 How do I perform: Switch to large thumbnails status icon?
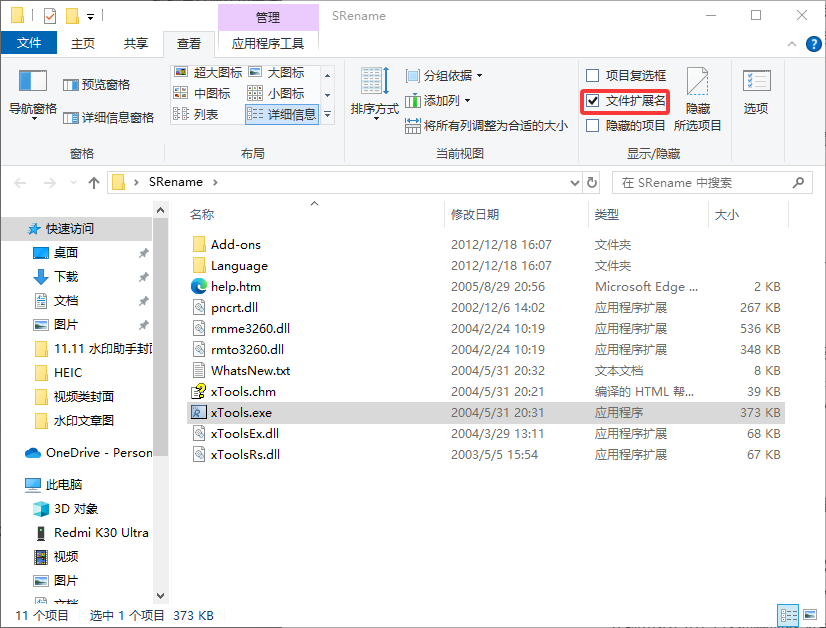(x=810, y=615)
